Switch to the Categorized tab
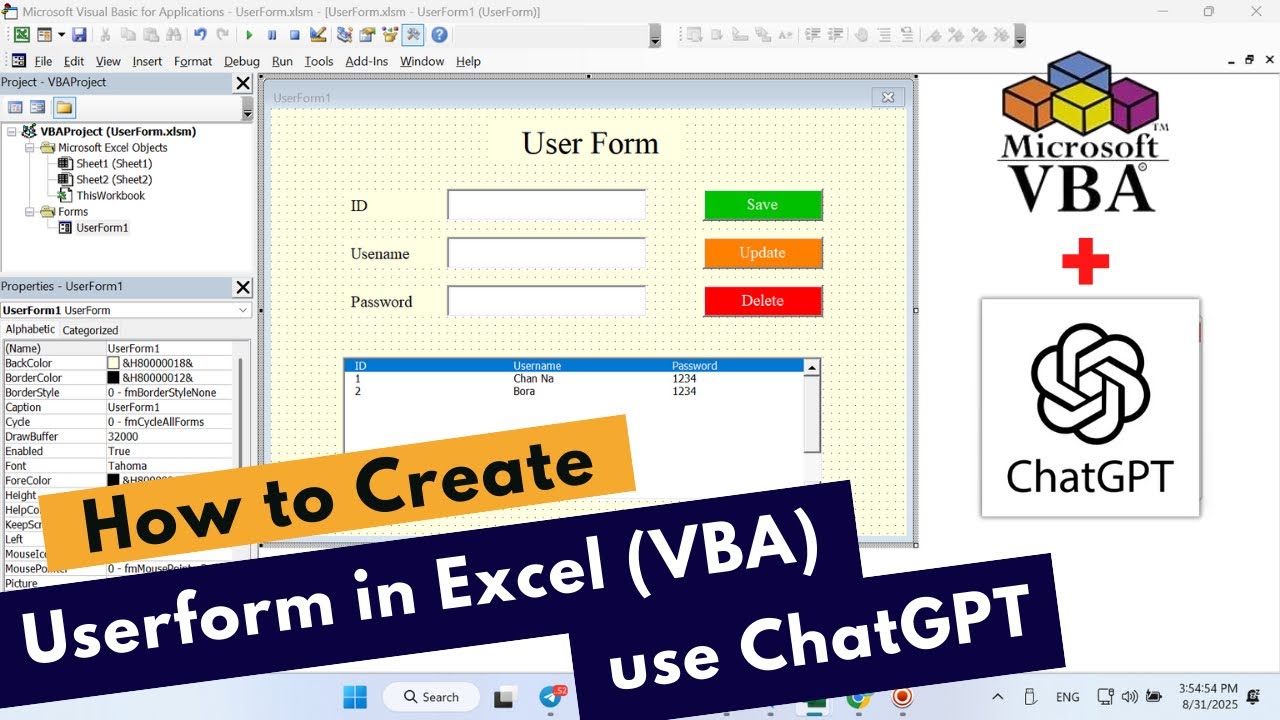The height and width of the screenshot is (720, 1280). pos(90,330)
